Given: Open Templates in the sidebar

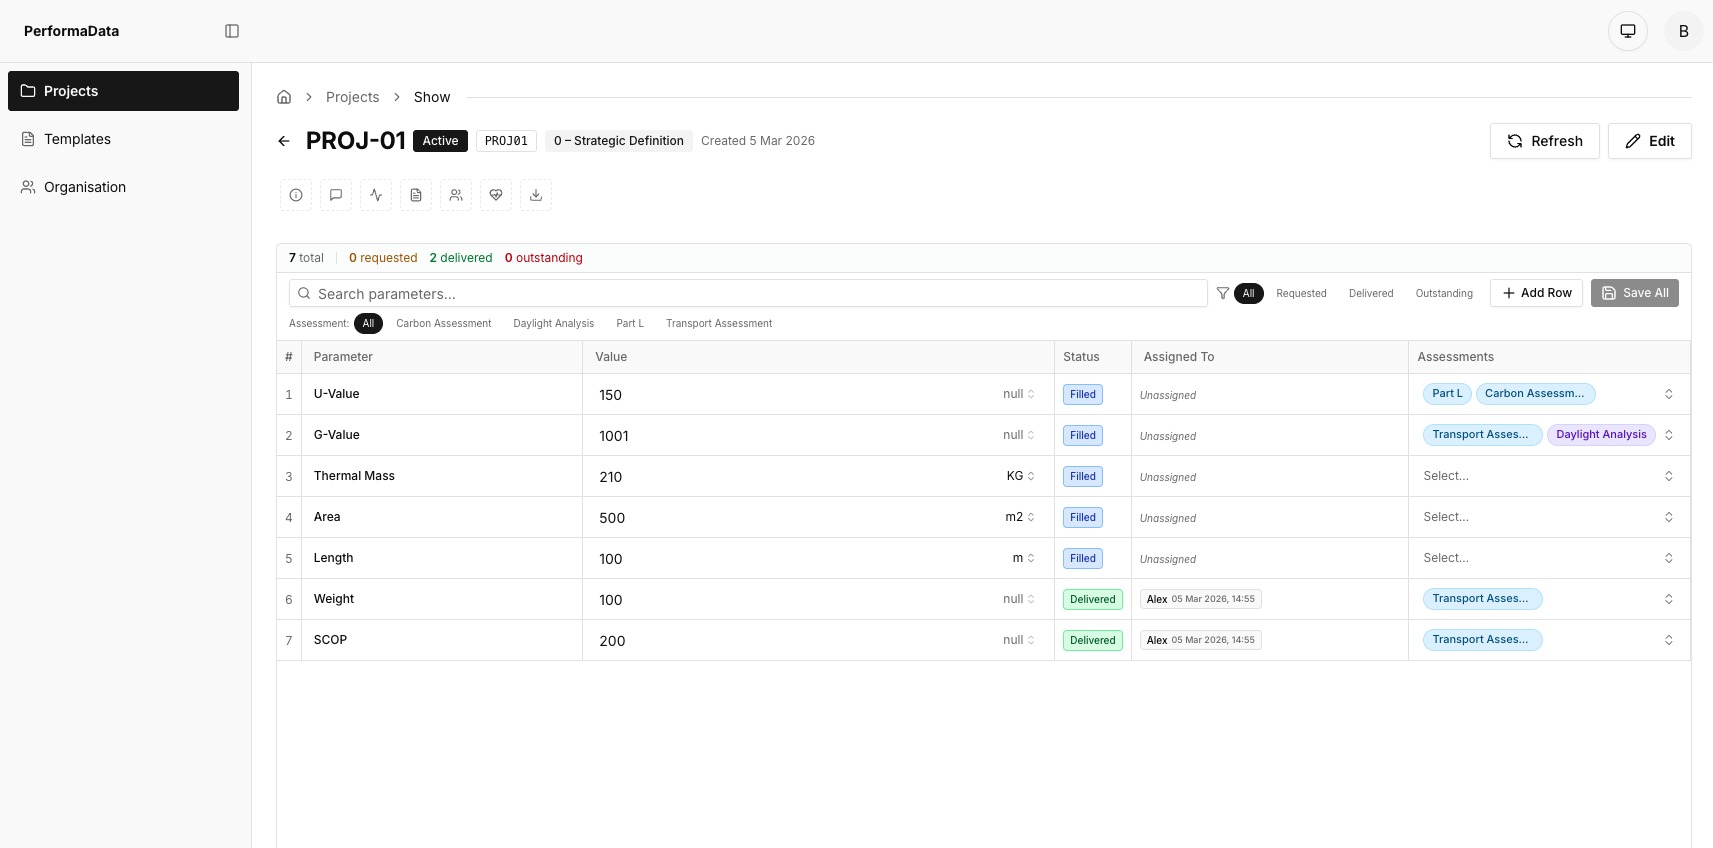Looking at the screenshot, I should (123, 139).
